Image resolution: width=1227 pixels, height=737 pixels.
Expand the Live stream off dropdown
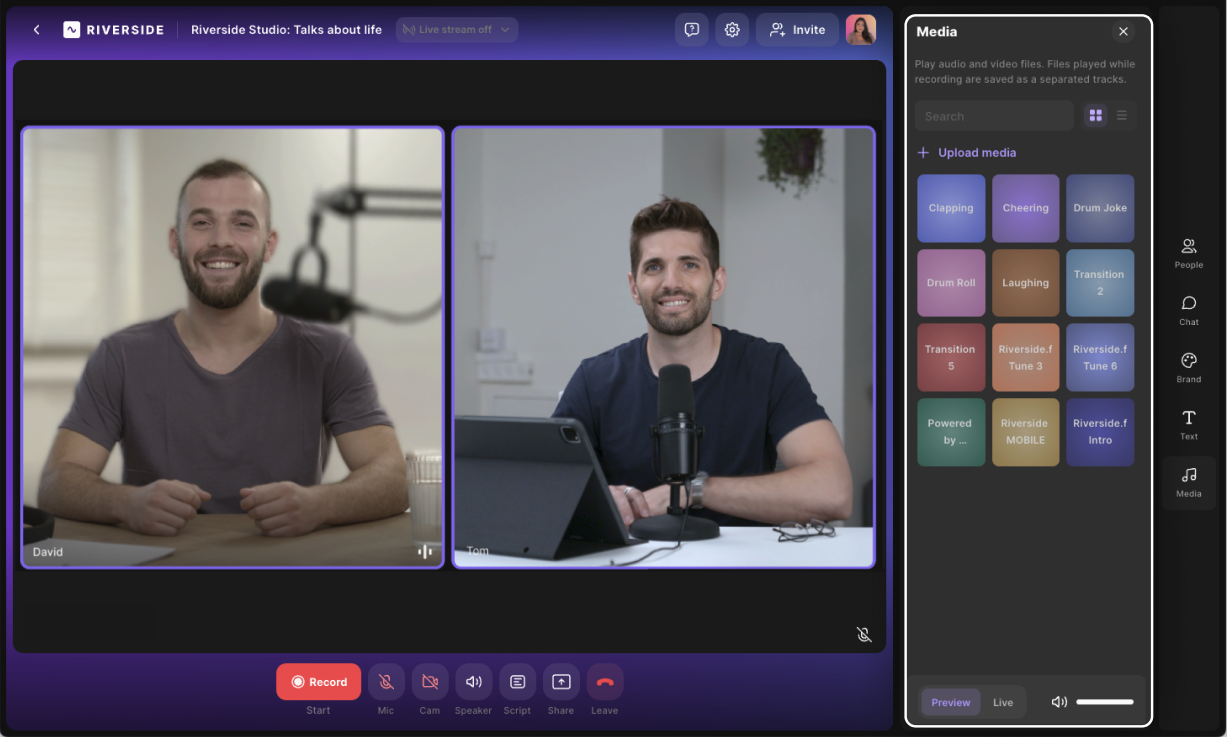pos(457,30)
